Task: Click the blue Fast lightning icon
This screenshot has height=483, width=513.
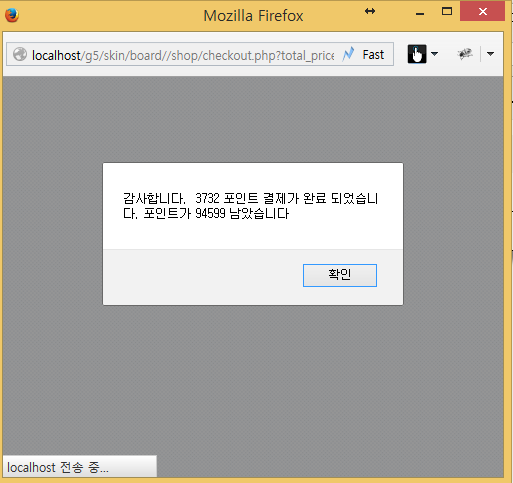Action: pyautogui.click(x=349, y=54)
